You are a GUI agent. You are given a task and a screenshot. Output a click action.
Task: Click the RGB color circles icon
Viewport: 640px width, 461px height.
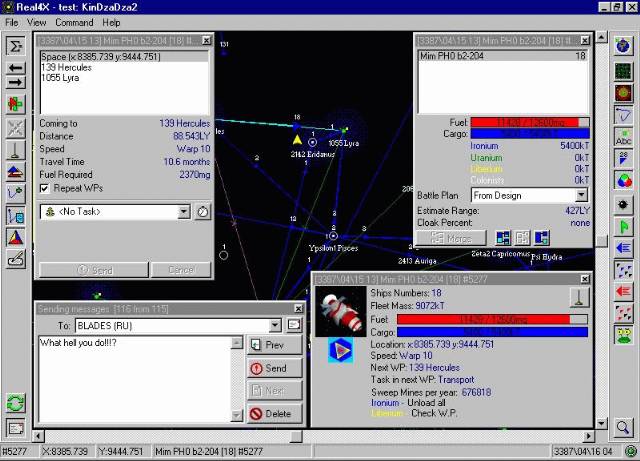point(623,180)
